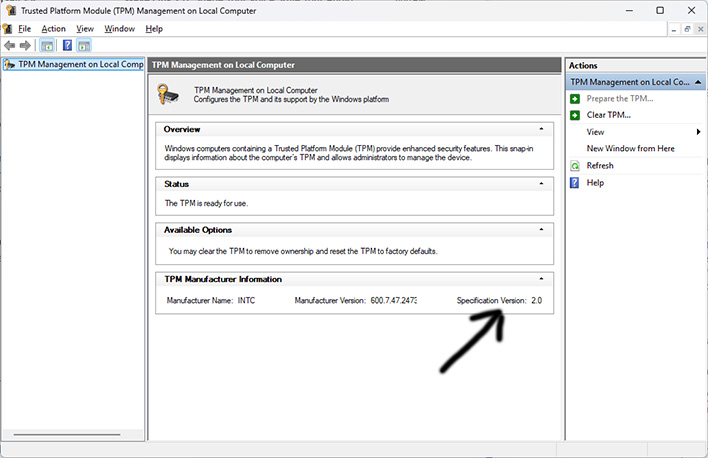The width and height of the screenshot is (708, 458).
Task: Restore the inner MDI child window
Action: pyautogui.click(x=687, y=29)
